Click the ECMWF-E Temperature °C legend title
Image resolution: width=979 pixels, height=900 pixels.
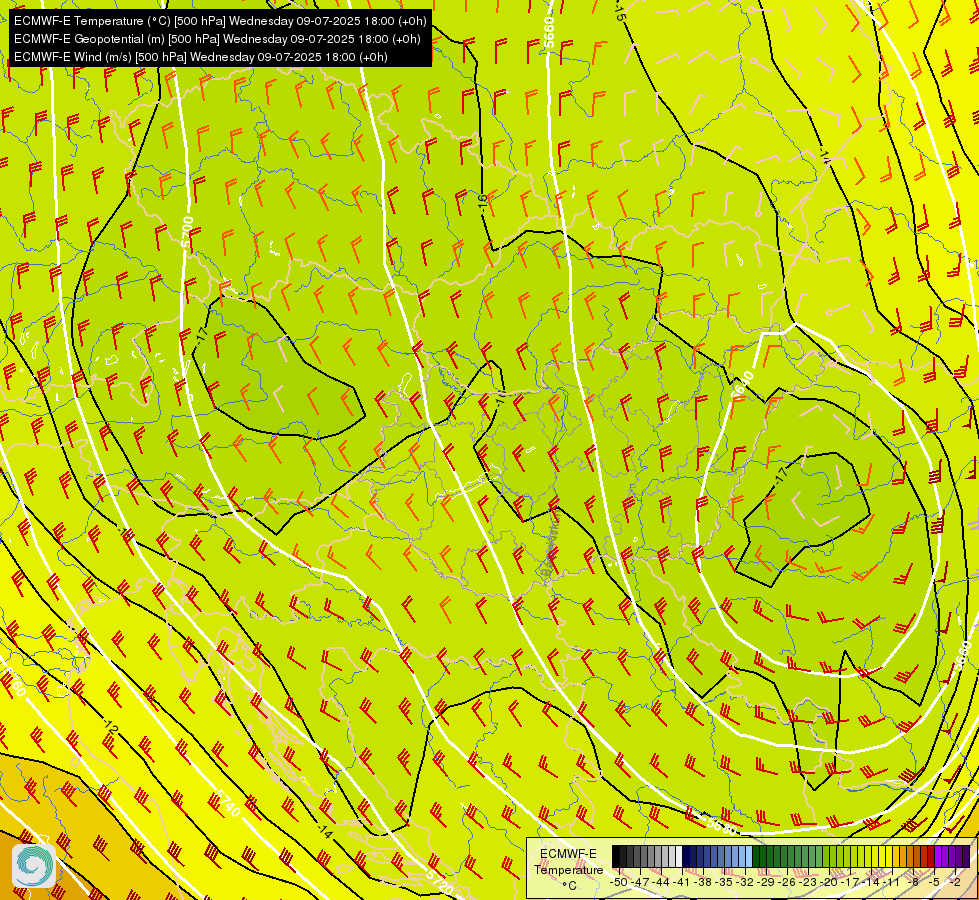pyautogui.click(x=569, y=869)
